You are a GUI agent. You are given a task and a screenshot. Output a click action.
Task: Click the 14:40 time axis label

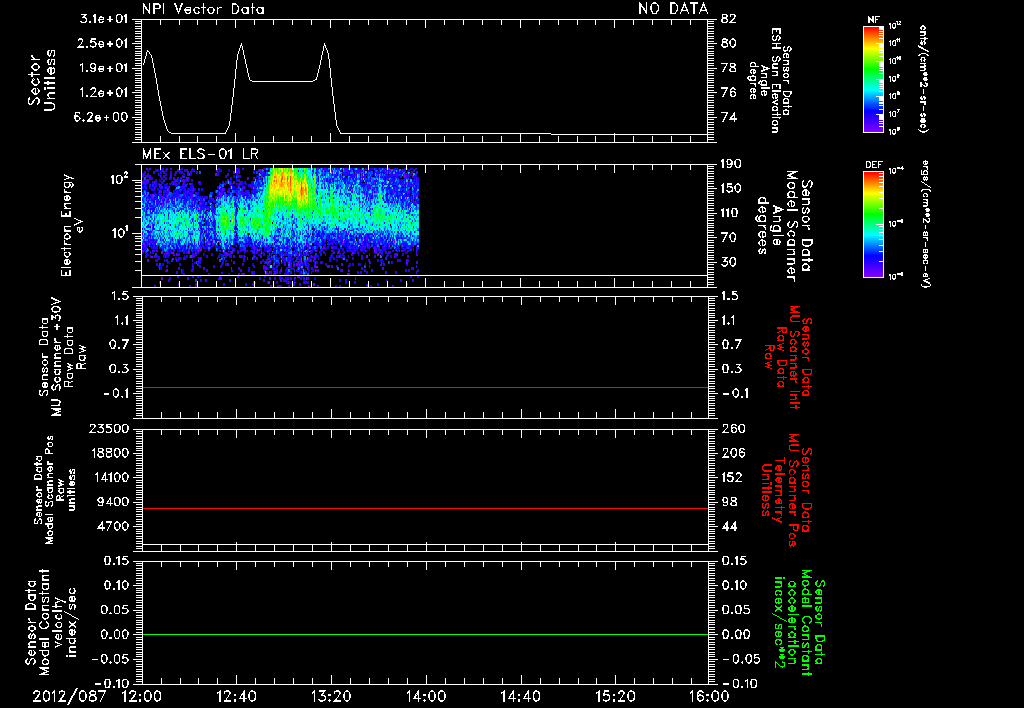click(520, 696)
